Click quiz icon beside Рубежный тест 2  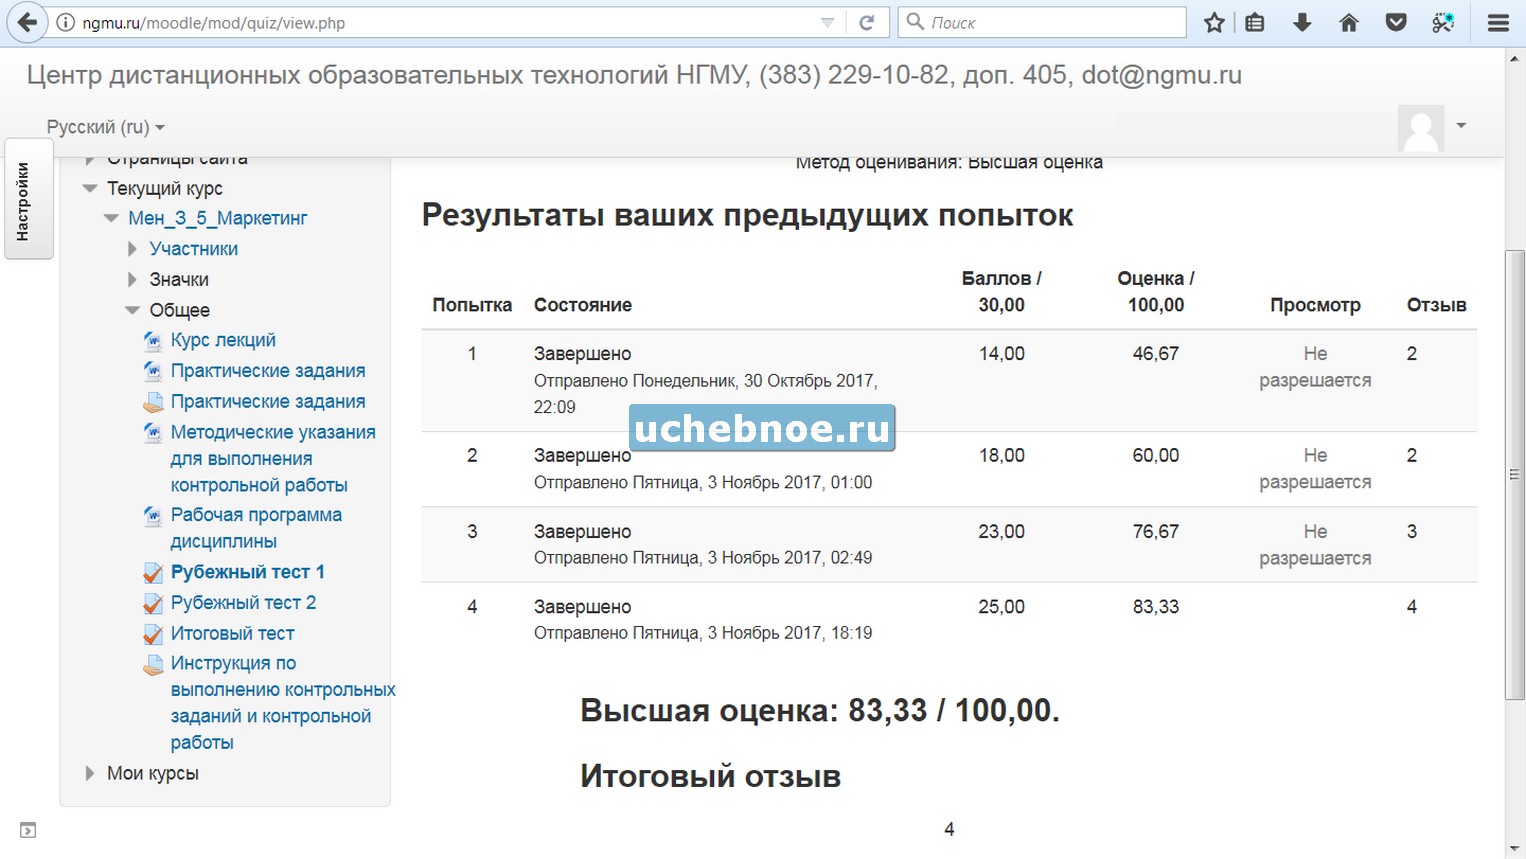(x=153, y=604)
